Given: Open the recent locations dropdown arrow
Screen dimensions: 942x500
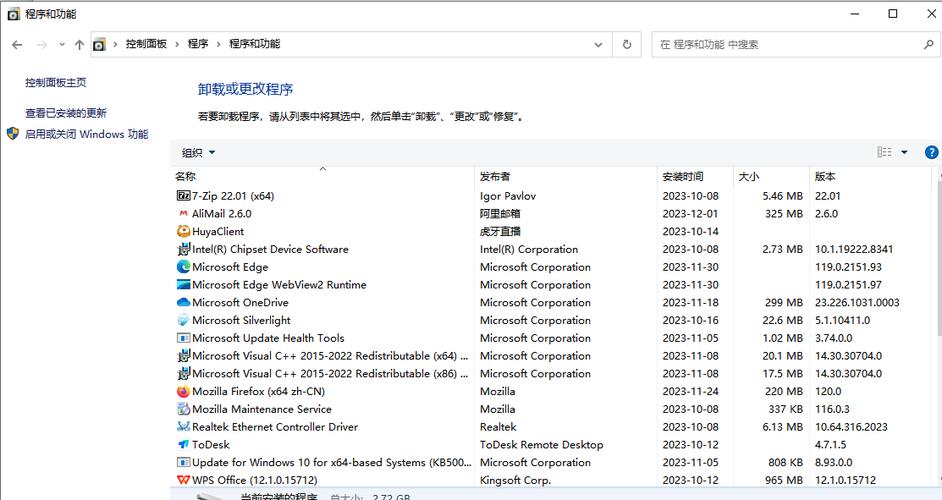Looking at the screenshot, I should [x=62, y=44].
